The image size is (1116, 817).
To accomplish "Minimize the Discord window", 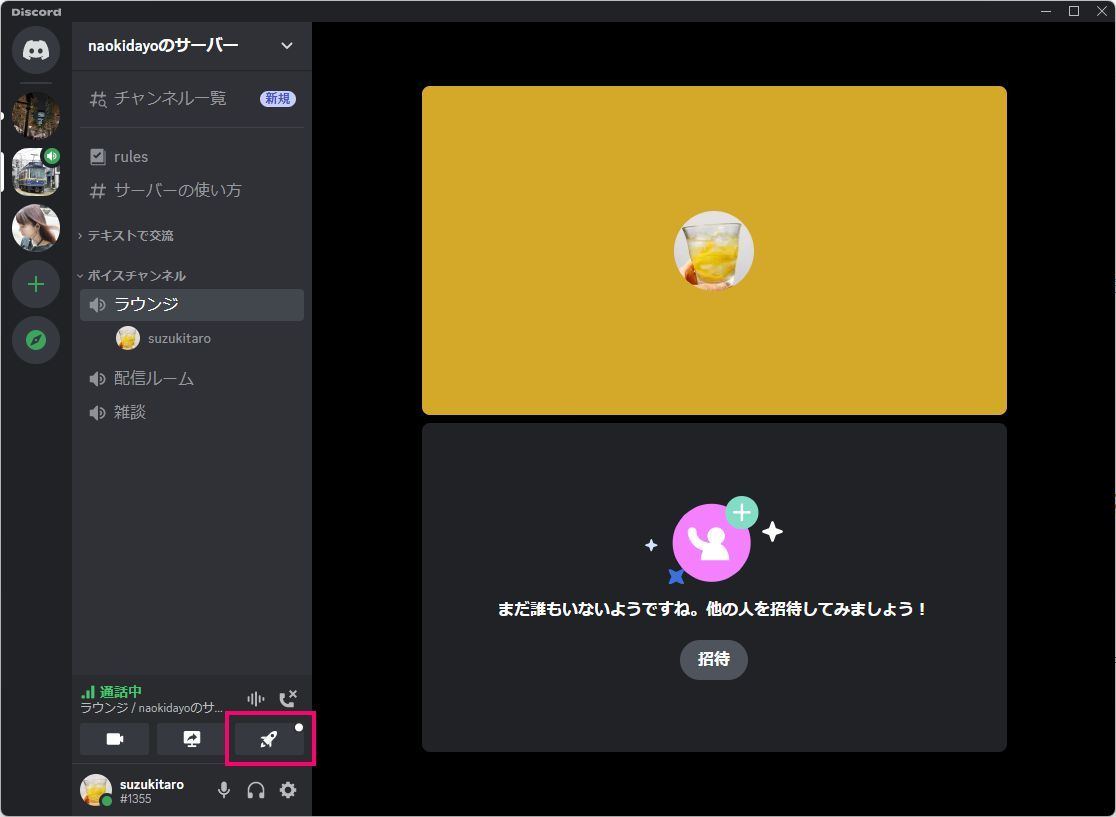I will 1046,11.
